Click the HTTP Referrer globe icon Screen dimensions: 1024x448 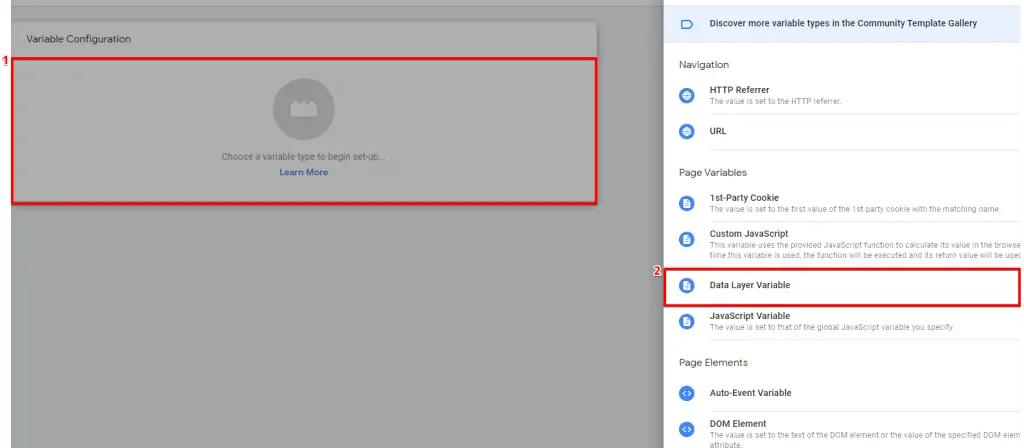686,95
